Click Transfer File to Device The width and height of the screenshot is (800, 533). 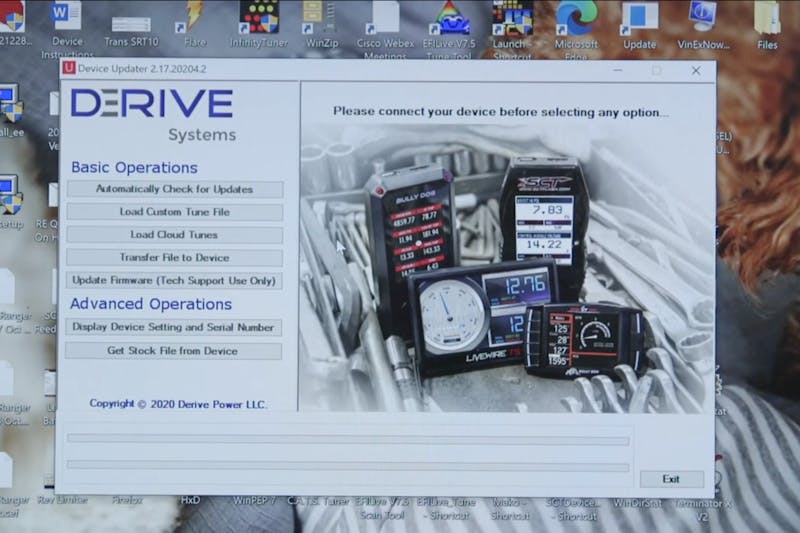pos(174,258)
